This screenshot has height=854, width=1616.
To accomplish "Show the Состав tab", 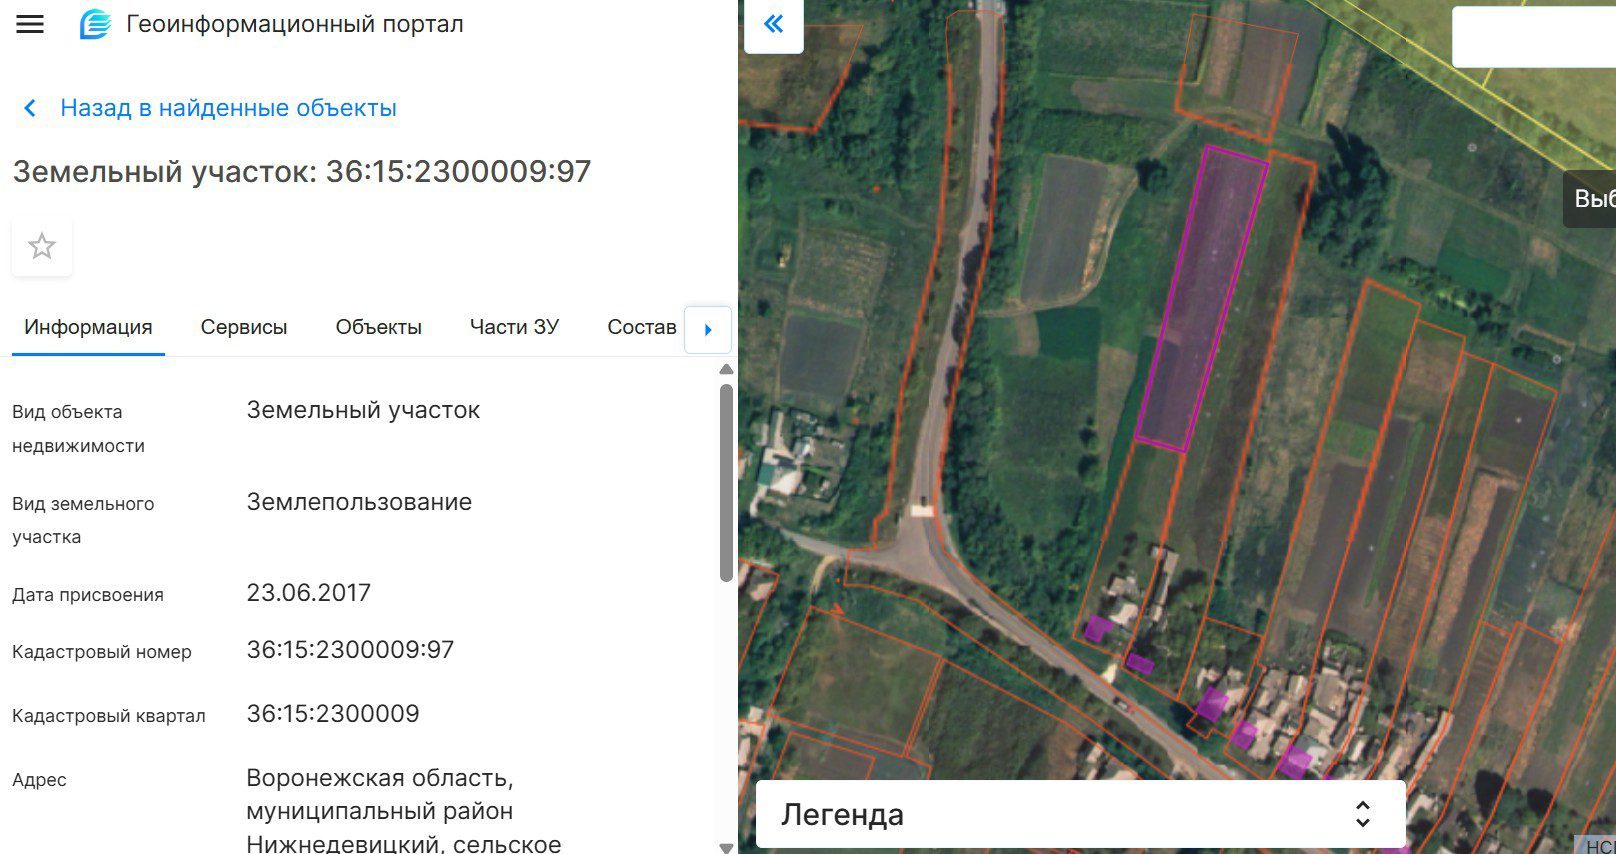I will tap(642, 327).
